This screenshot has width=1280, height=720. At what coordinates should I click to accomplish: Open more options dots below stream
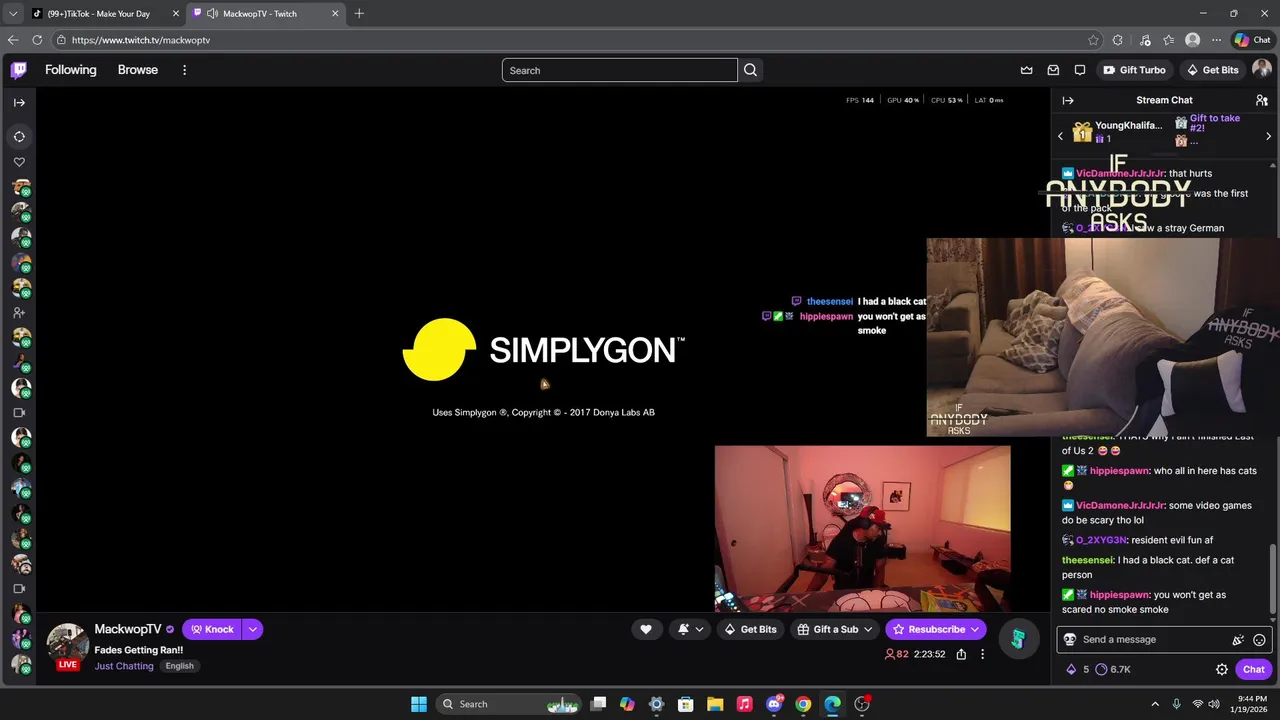pyautogui.click(x=982, y=654)
